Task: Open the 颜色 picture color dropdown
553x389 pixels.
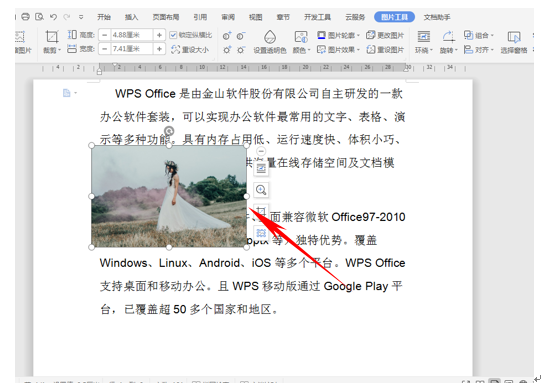Action: click(302, 50)
